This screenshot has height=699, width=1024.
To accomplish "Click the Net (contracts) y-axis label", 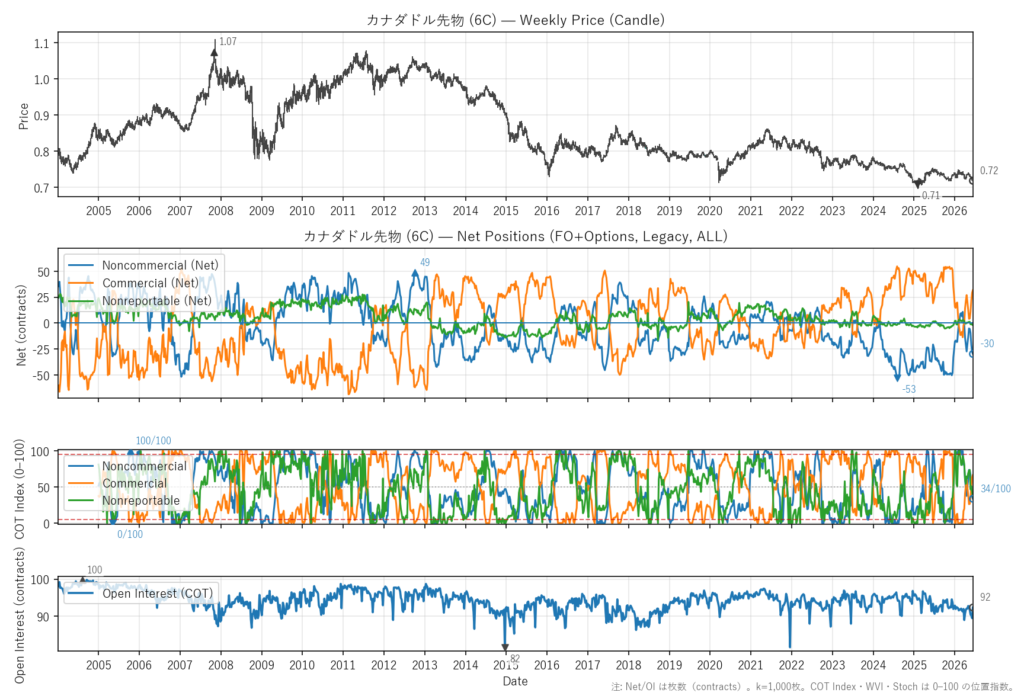I will tap(22, 325).
